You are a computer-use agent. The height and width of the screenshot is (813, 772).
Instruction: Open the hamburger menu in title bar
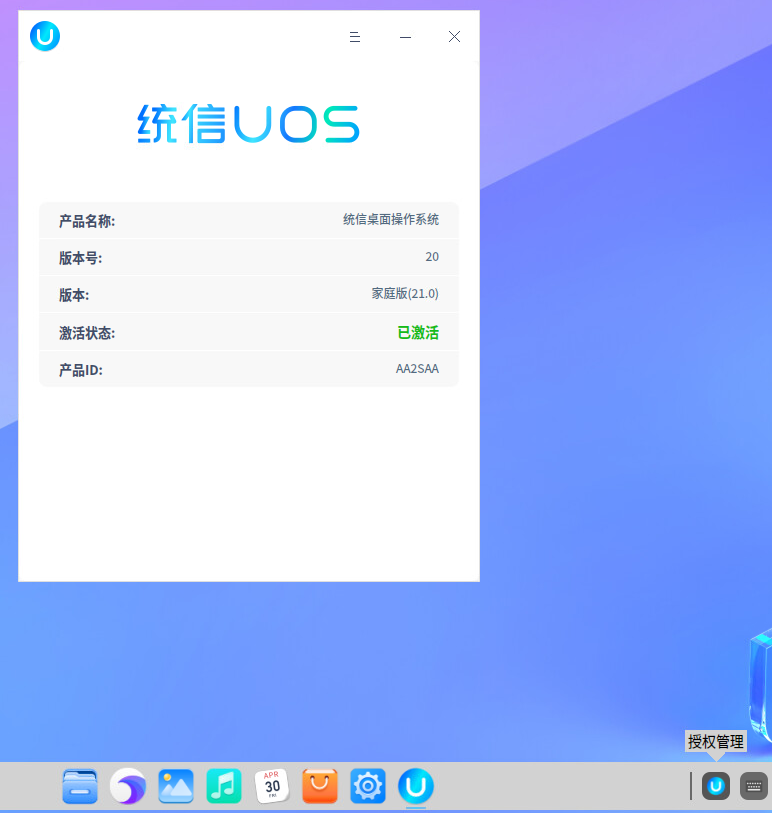[x=355, y=37]
